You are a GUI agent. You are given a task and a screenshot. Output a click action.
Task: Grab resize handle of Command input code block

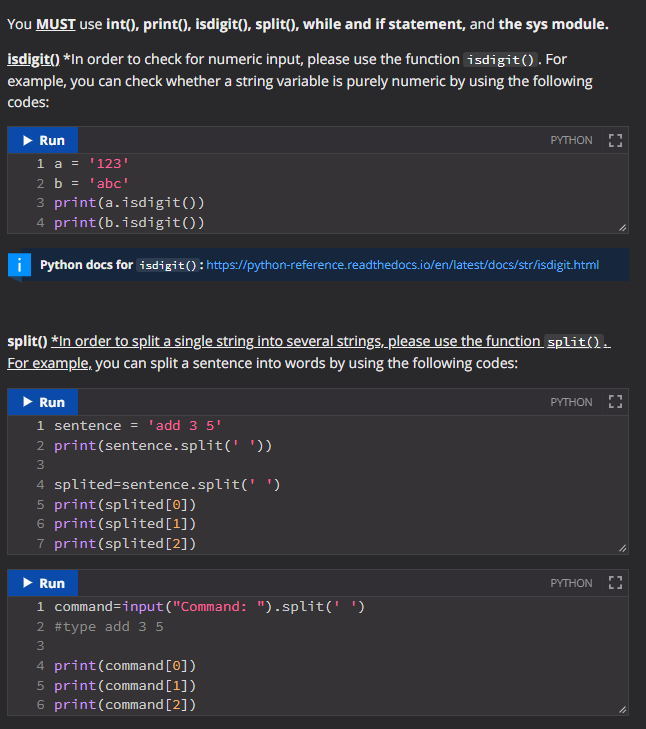622,709
